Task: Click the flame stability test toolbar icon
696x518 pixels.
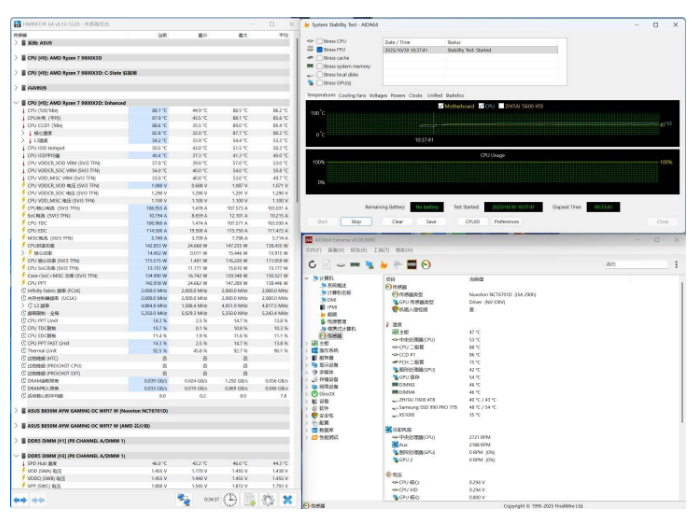Action: [384, 263]
